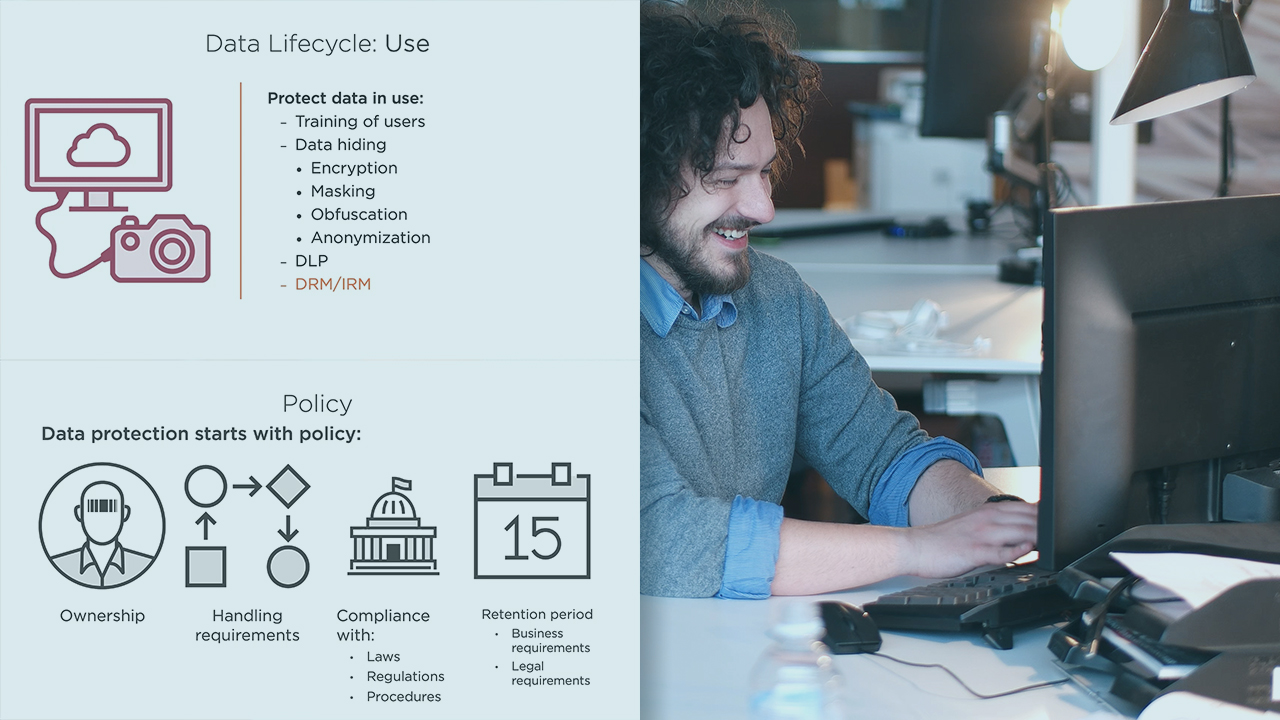Viewport: 1280px width, 720px height.
Task: Click the "Protect data in use:" heading
Action: click(345, 98)
